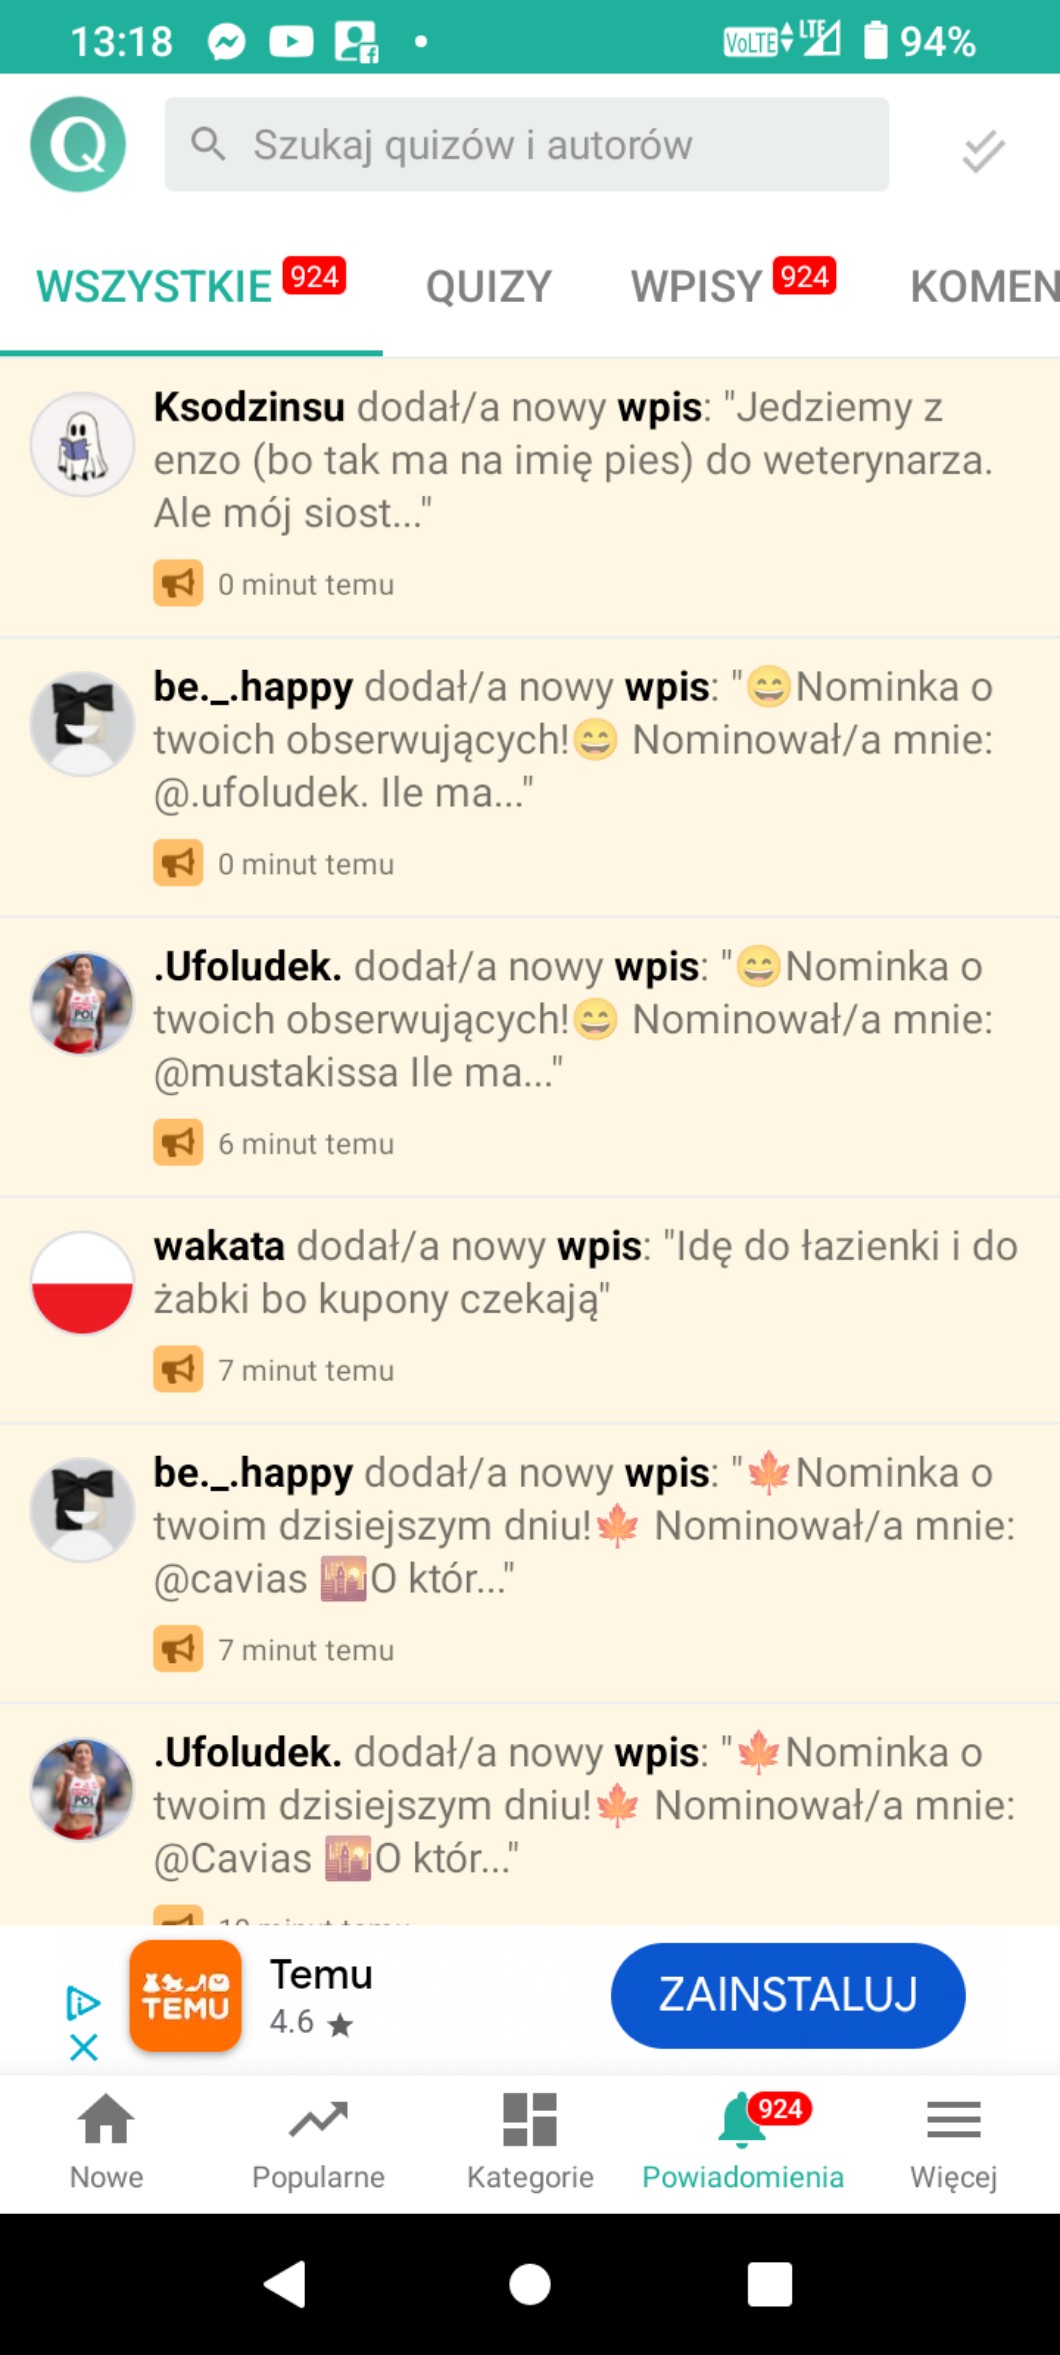Open Ksodzinsu's ghost avatar

click(x=82, y=444)
